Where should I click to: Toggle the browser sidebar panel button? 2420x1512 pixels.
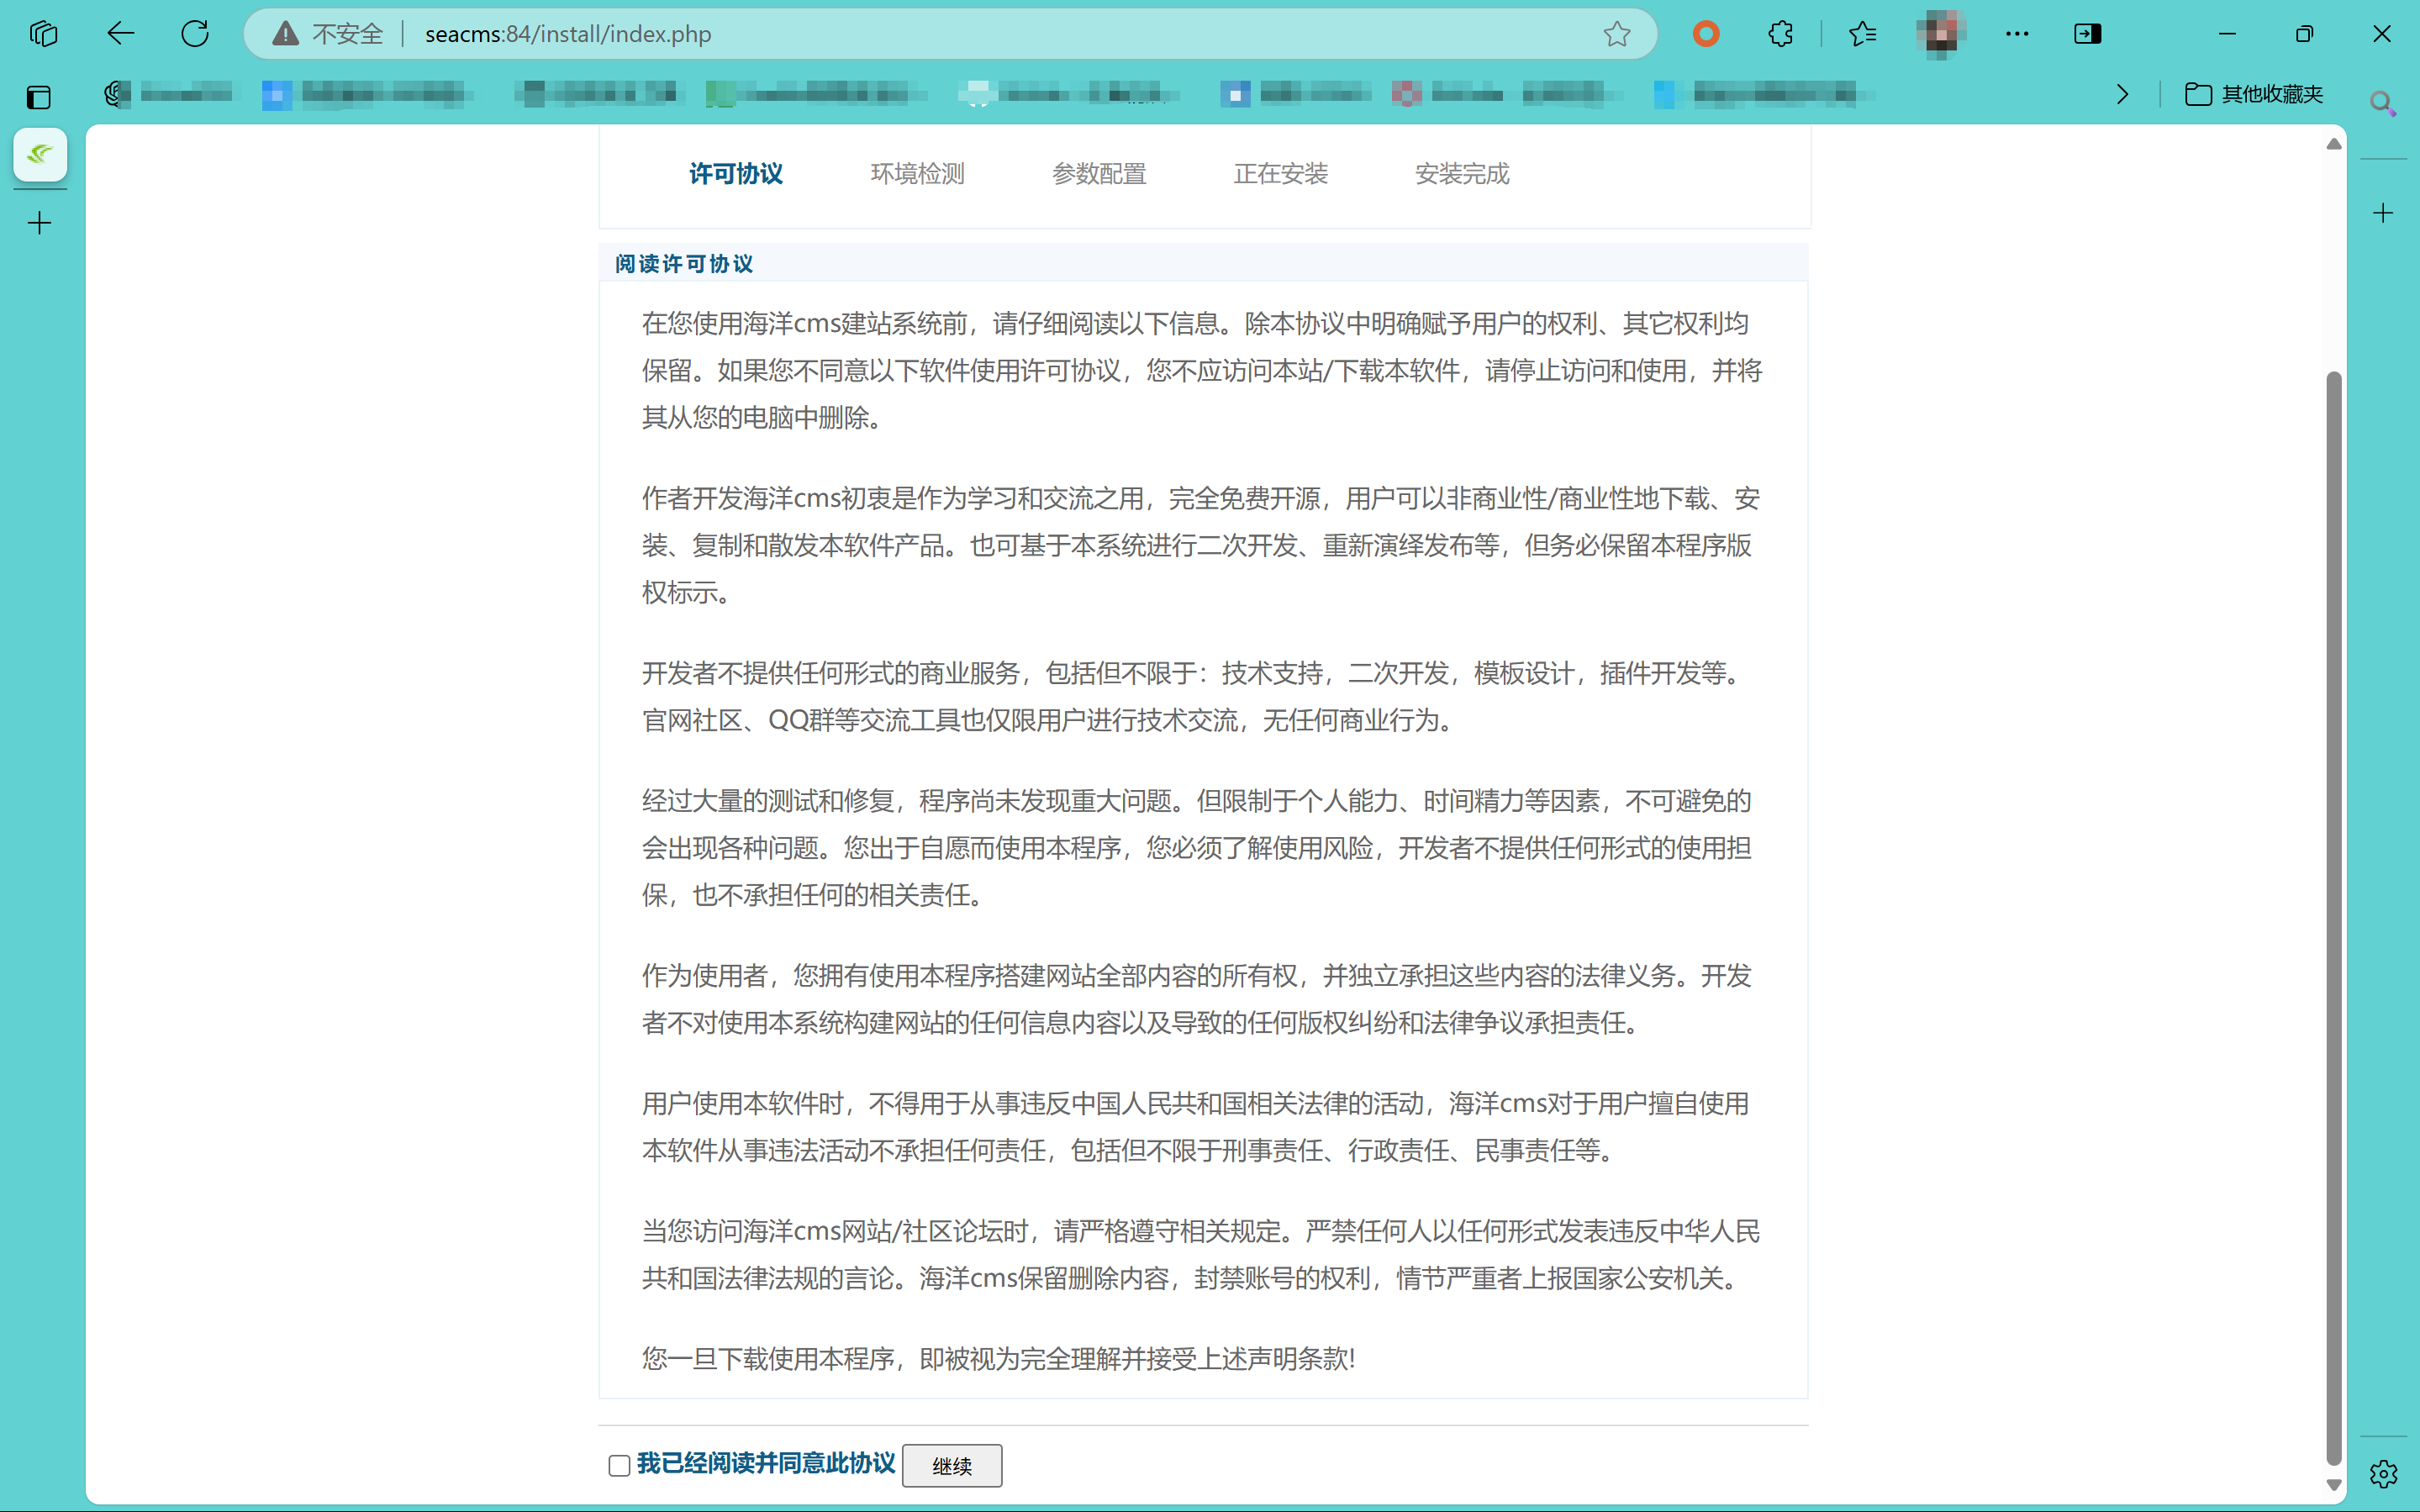tap(2087, 34)
